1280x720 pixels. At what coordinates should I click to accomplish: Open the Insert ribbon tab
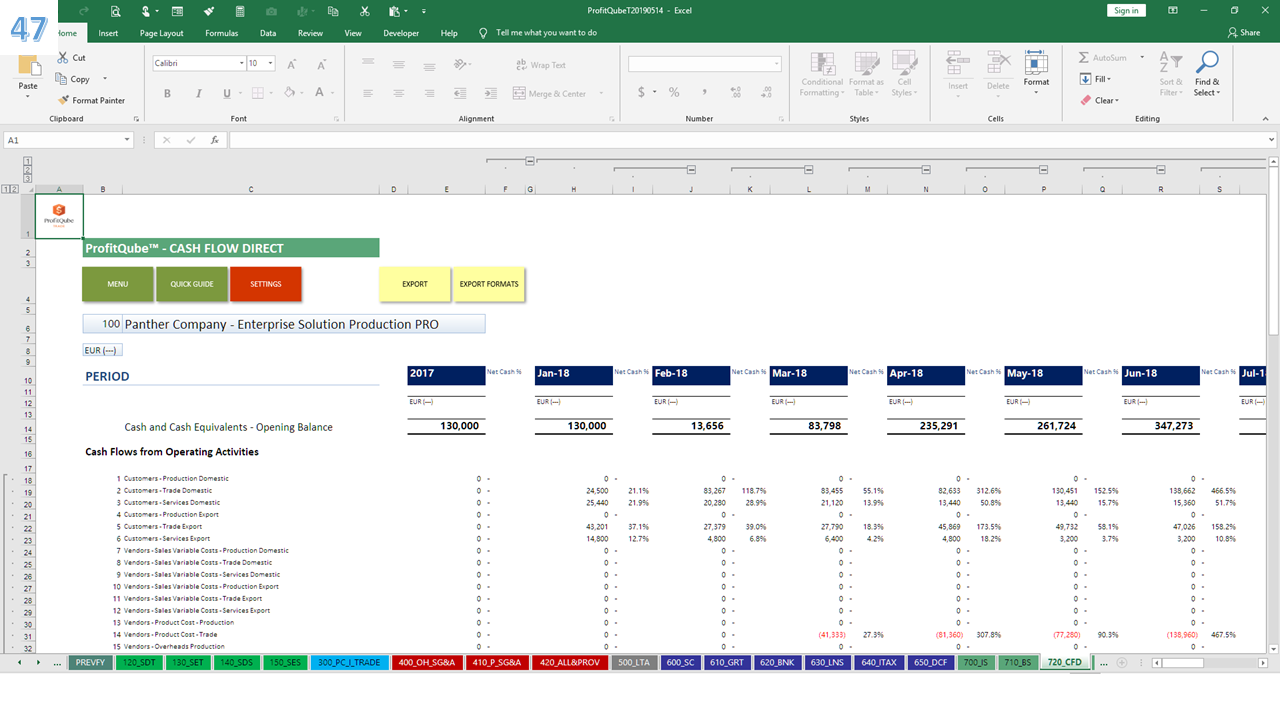click(x=108, y=33)
